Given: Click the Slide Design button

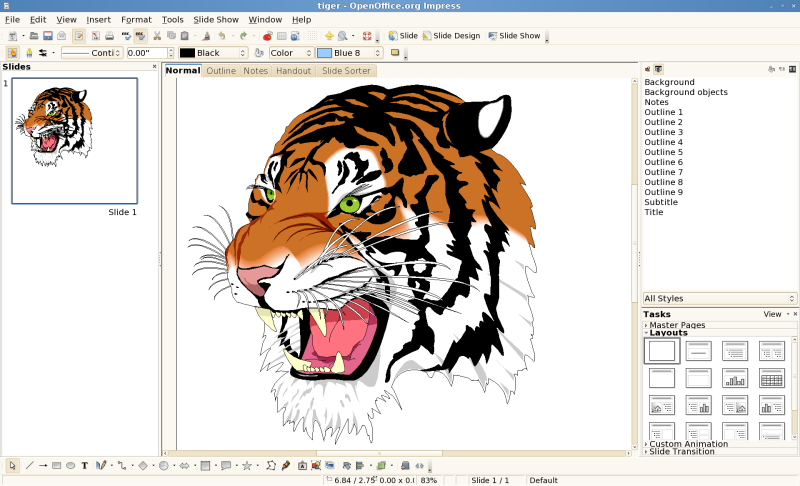Looking at the screenshot, I should click(x=451, y=36).
